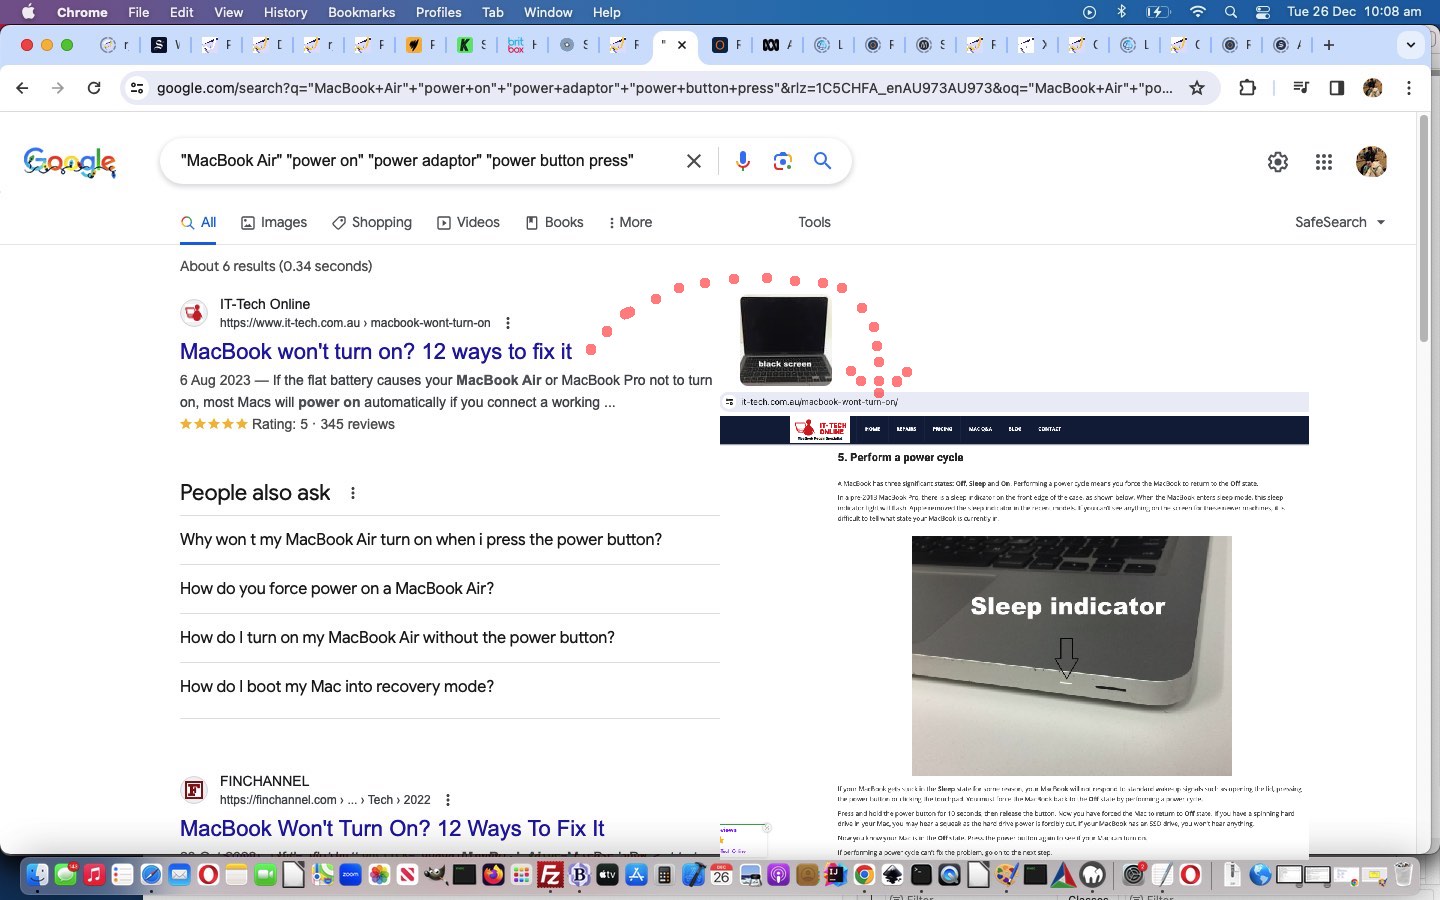Open People also ask options menu
This screenshot has height=900, width=1440.
click(x=353, y=493)
